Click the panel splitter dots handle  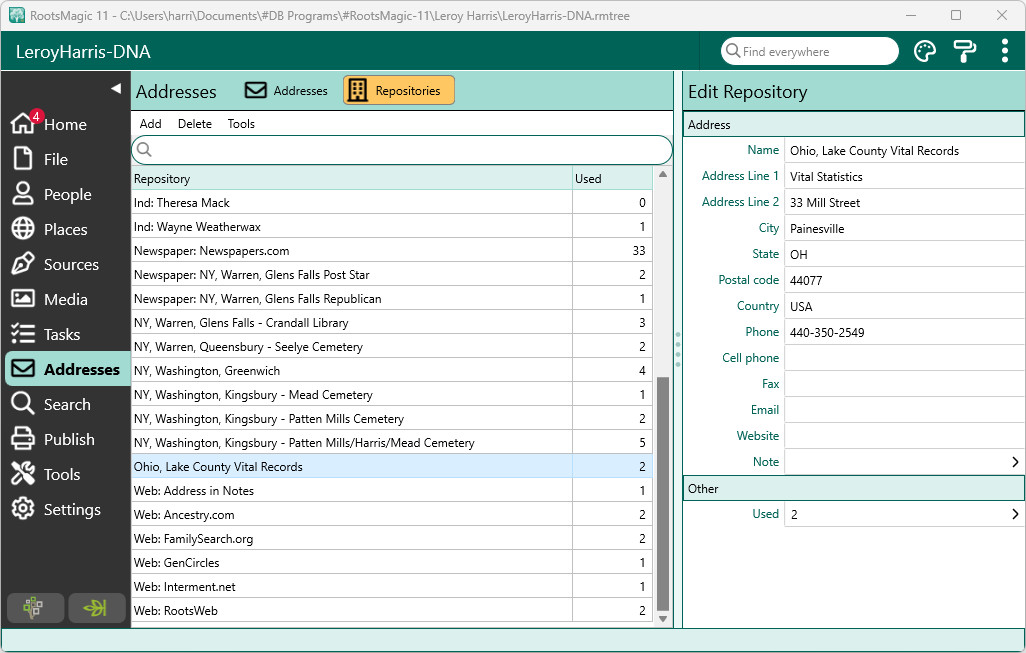point(678,349)
